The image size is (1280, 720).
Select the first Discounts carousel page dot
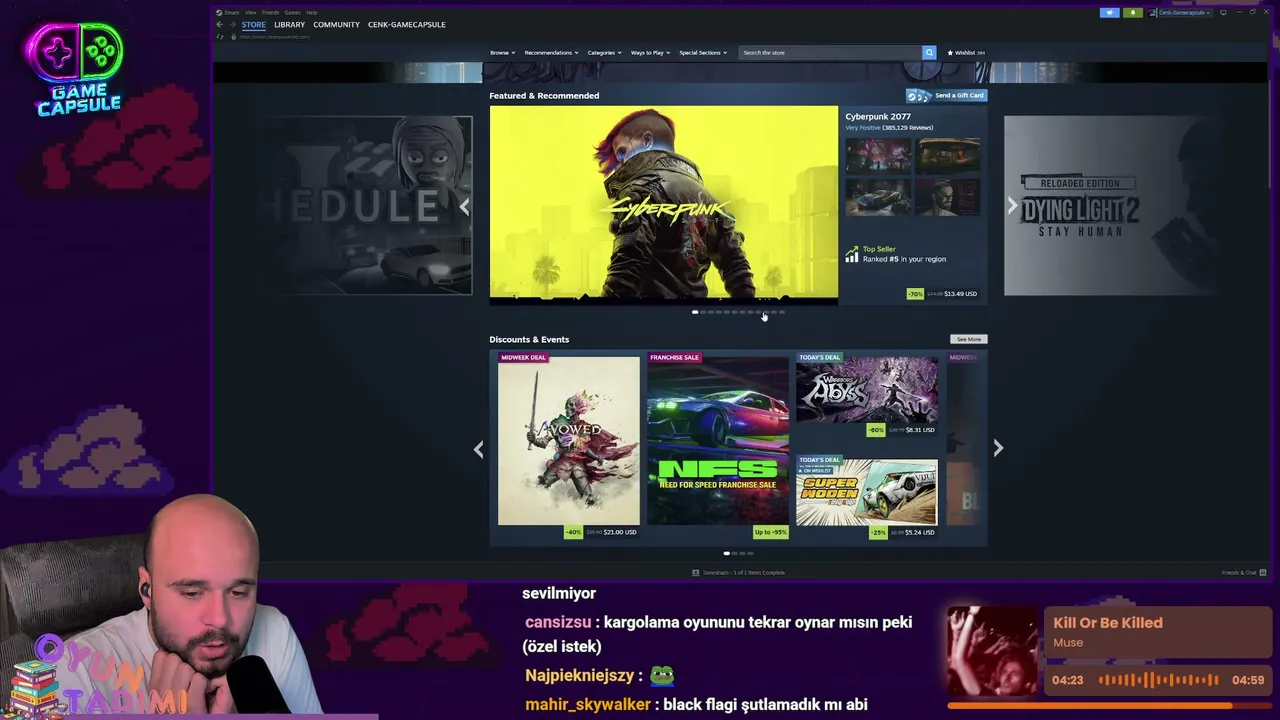(727, 553)
